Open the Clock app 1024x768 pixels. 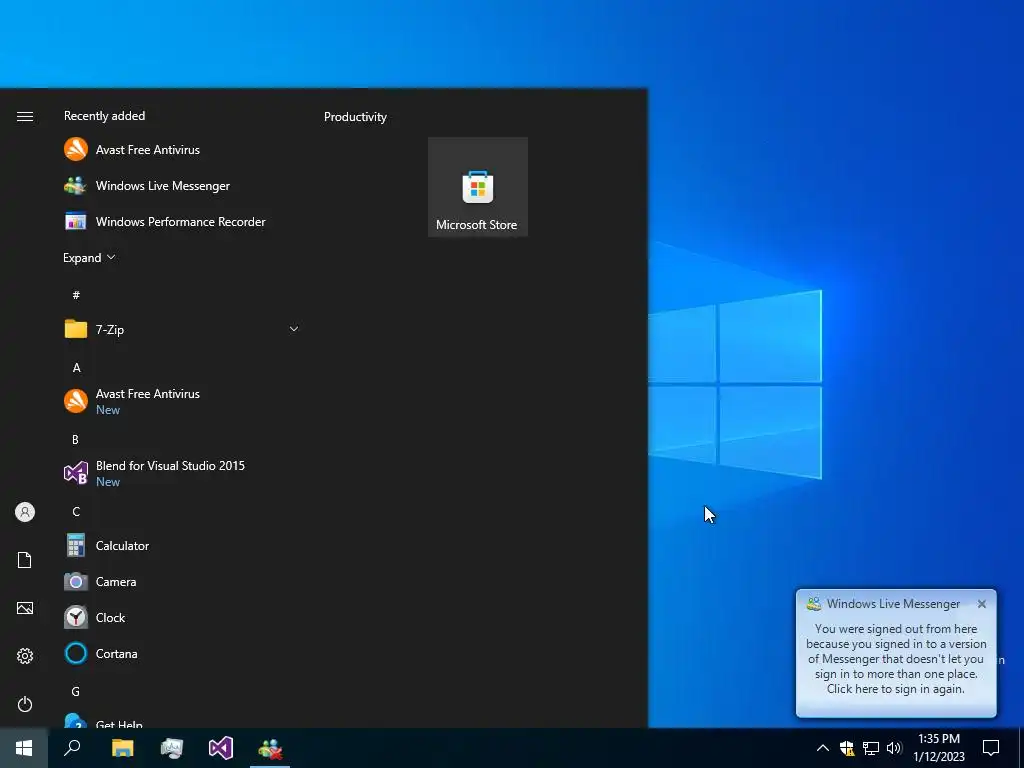(x=180, y=617)
